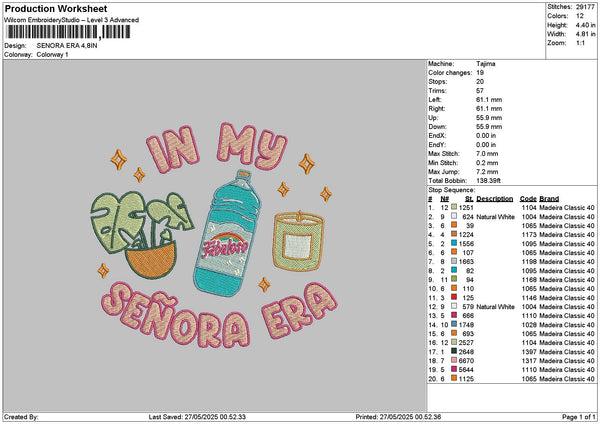Click the magenta swatch in stop 13
Viewport: 600px width, 424px height.
tap(454, 315)
